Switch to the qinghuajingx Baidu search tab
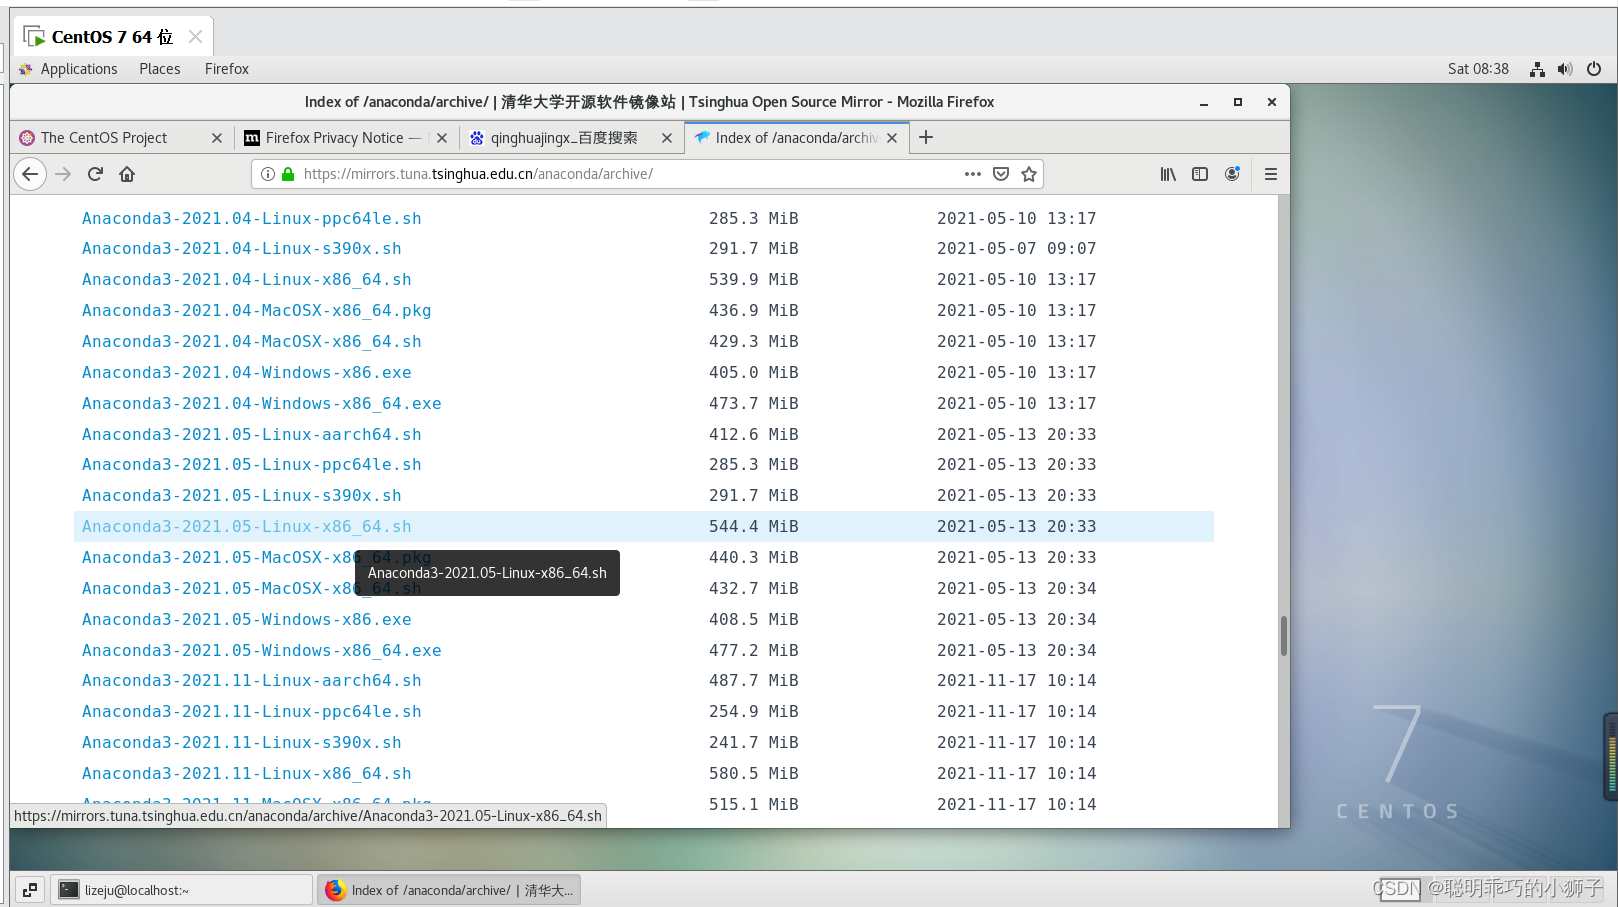The width and height of the screenshot is (1618, 907). pyautogui.click(x=559, y=138)
